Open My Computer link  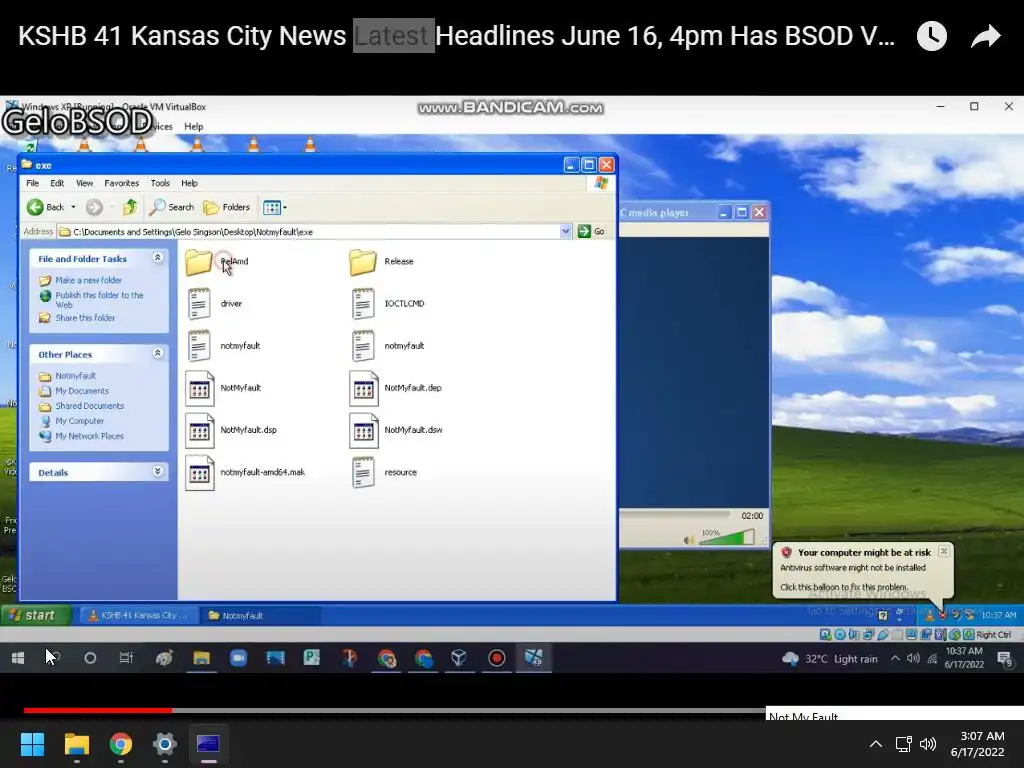(x=79, y=421)
